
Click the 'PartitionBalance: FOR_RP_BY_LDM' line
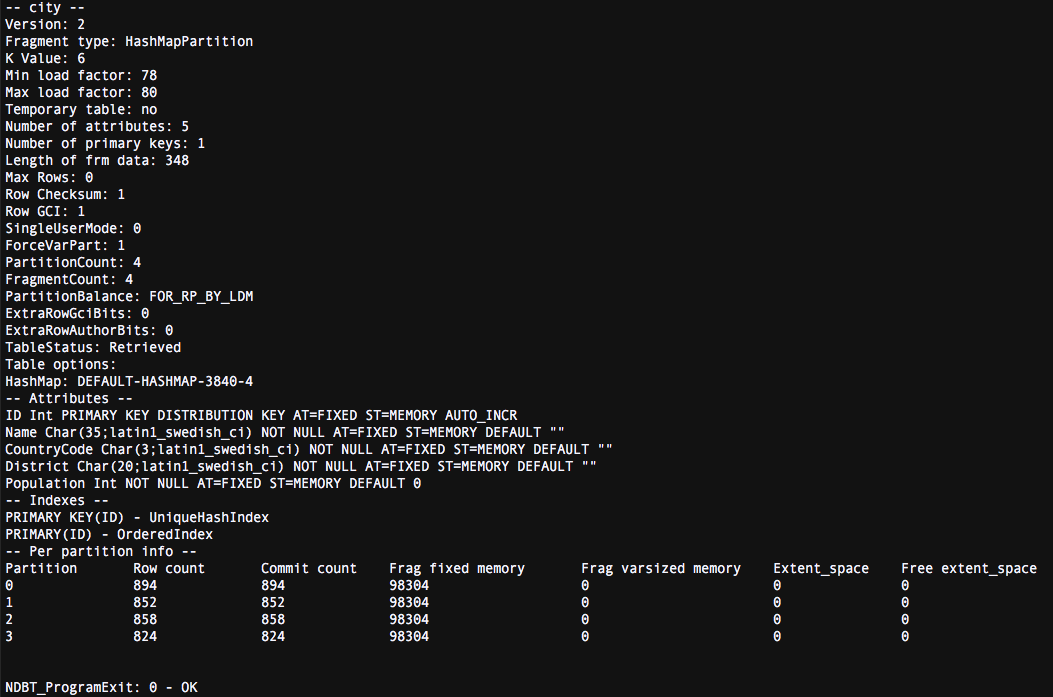click(129, 296)
